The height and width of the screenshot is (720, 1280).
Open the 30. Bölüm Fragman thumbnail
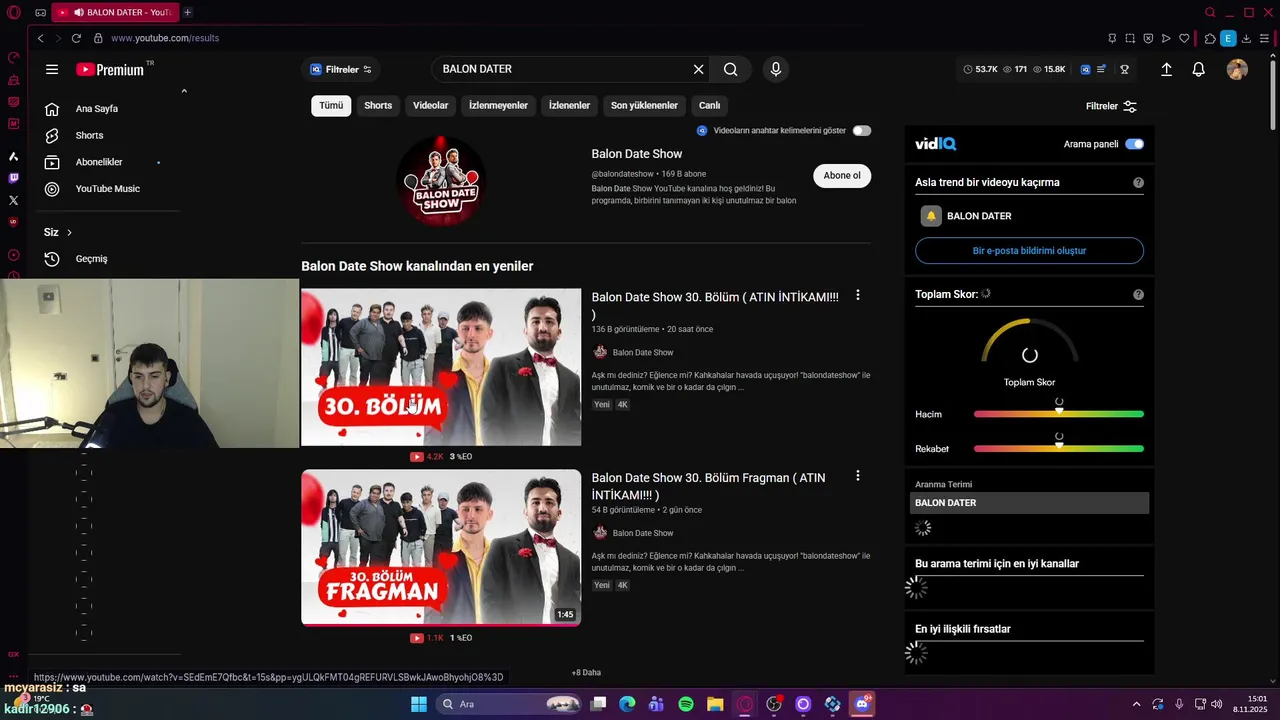441,548
